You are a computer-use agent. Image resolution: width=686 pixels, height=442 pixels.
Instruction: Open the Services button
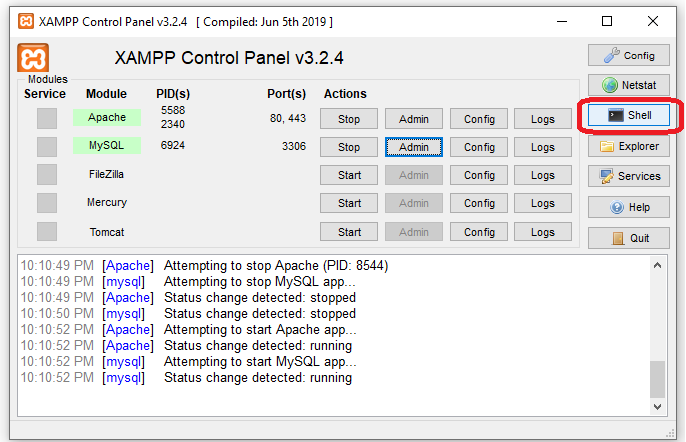[x=629, y=176]
